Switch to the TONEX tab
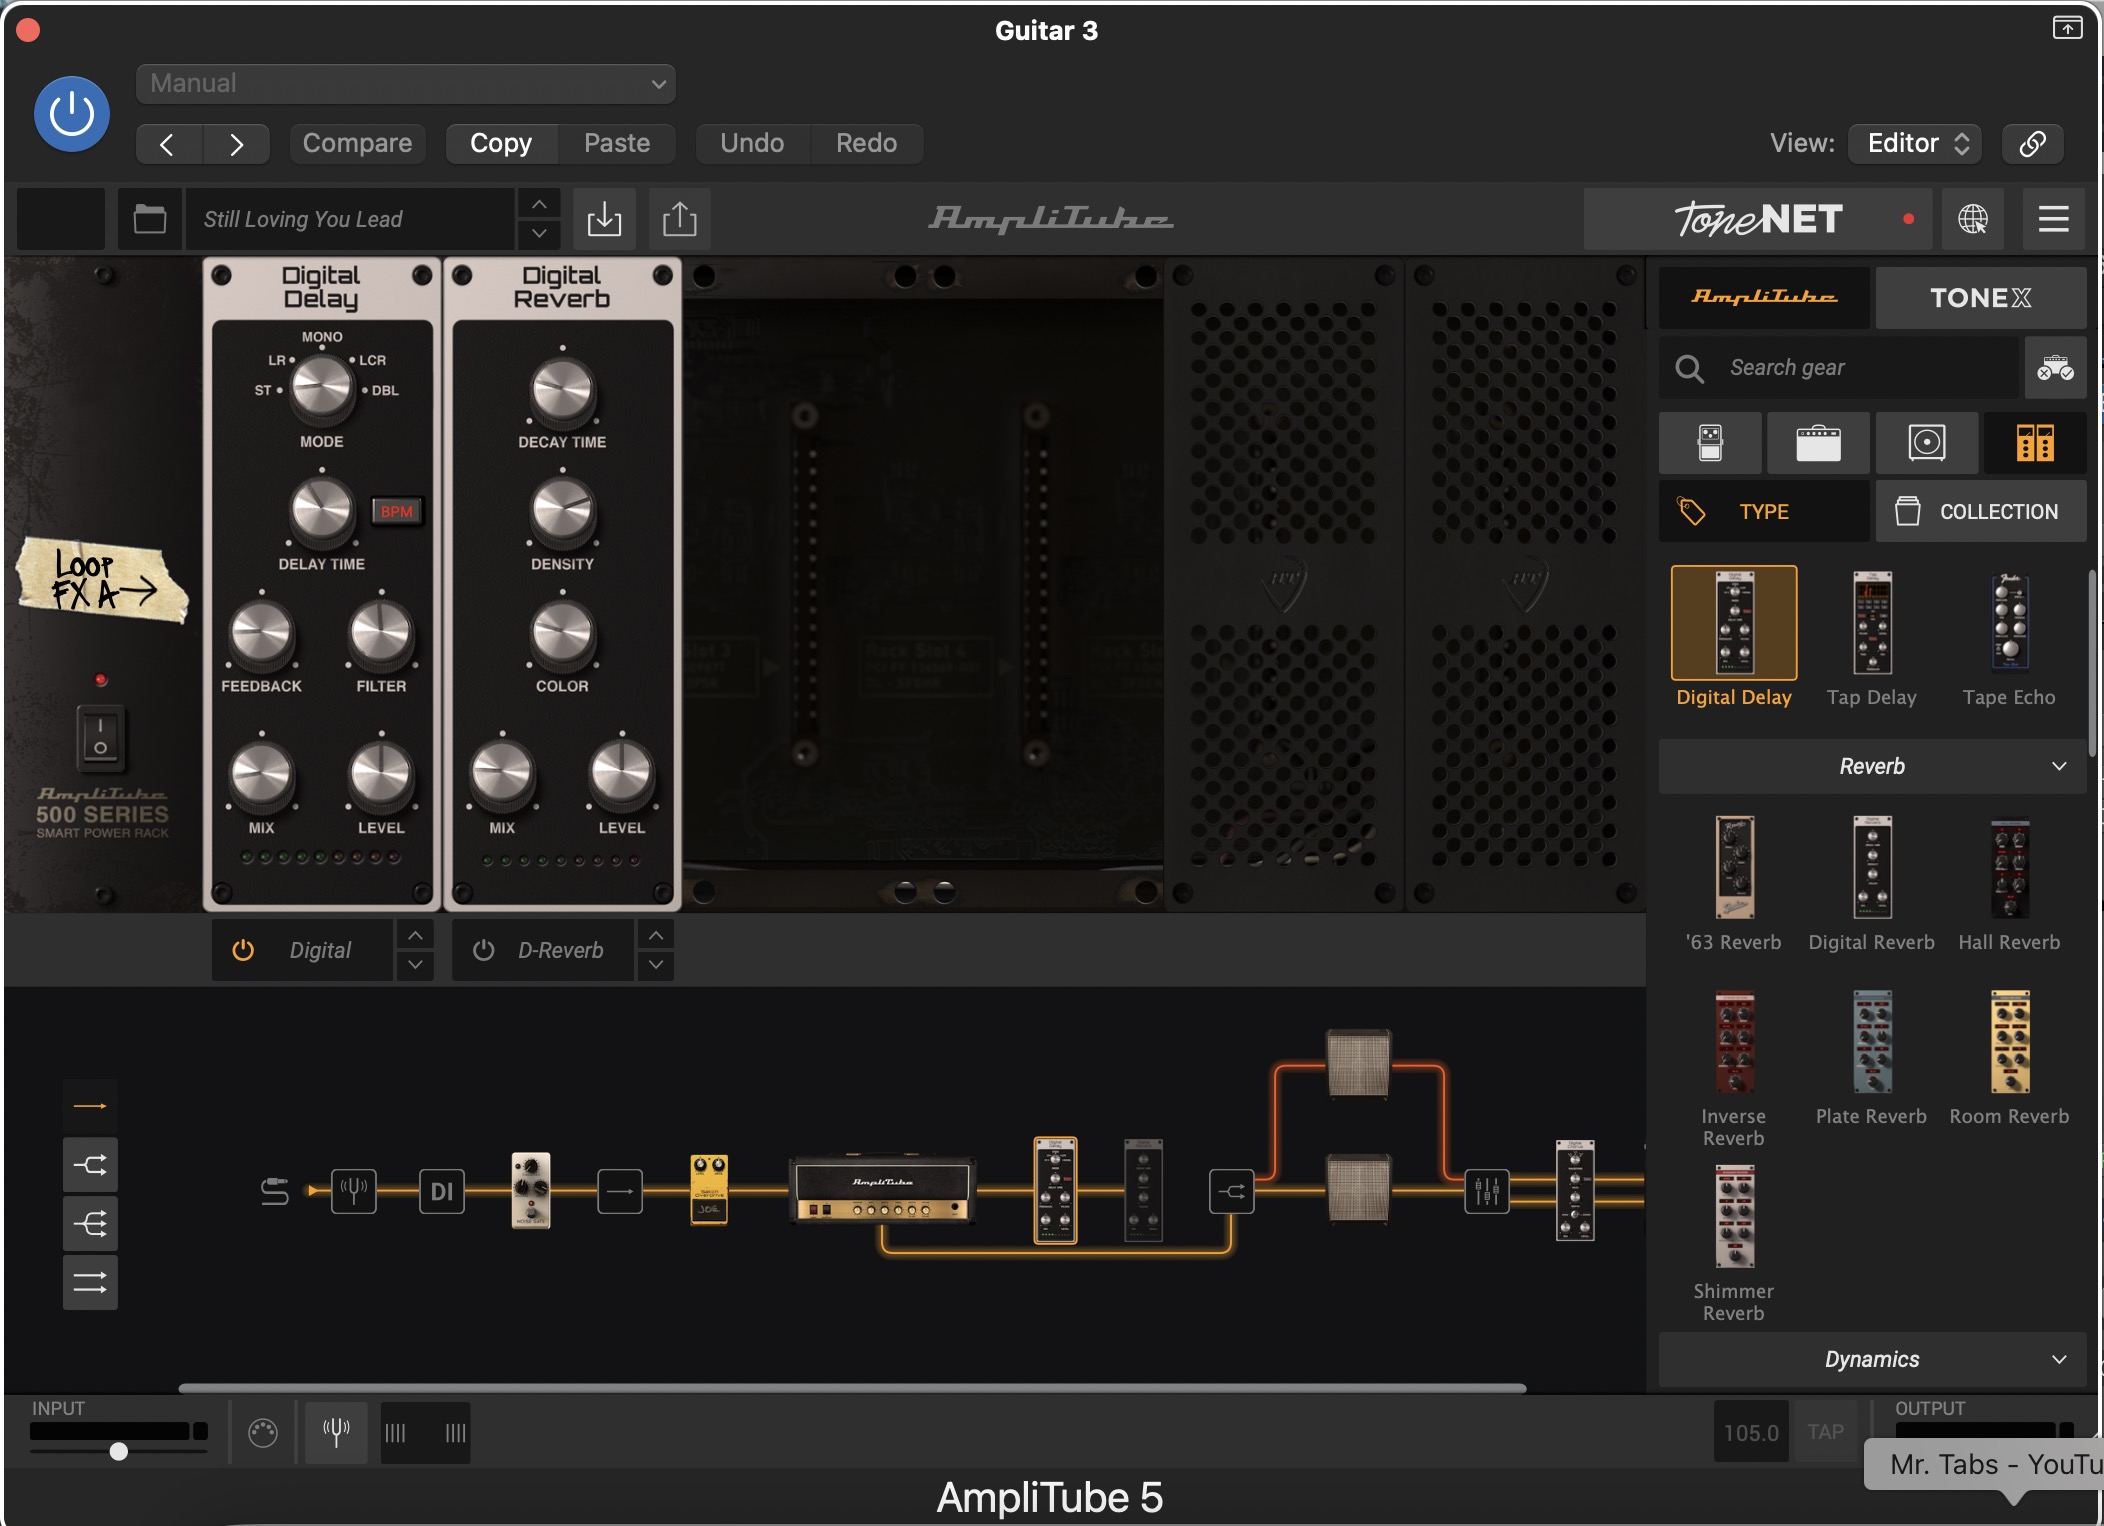 [x=1980, y=297]
